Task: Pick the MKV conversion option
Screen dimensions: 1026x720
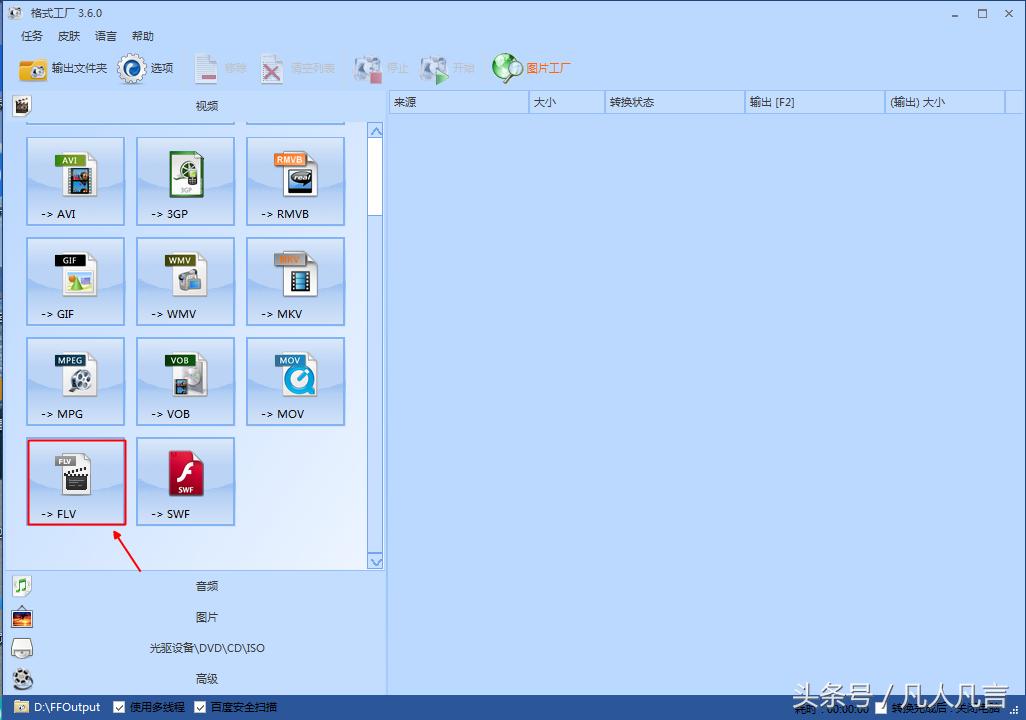Action: (295, 281)
